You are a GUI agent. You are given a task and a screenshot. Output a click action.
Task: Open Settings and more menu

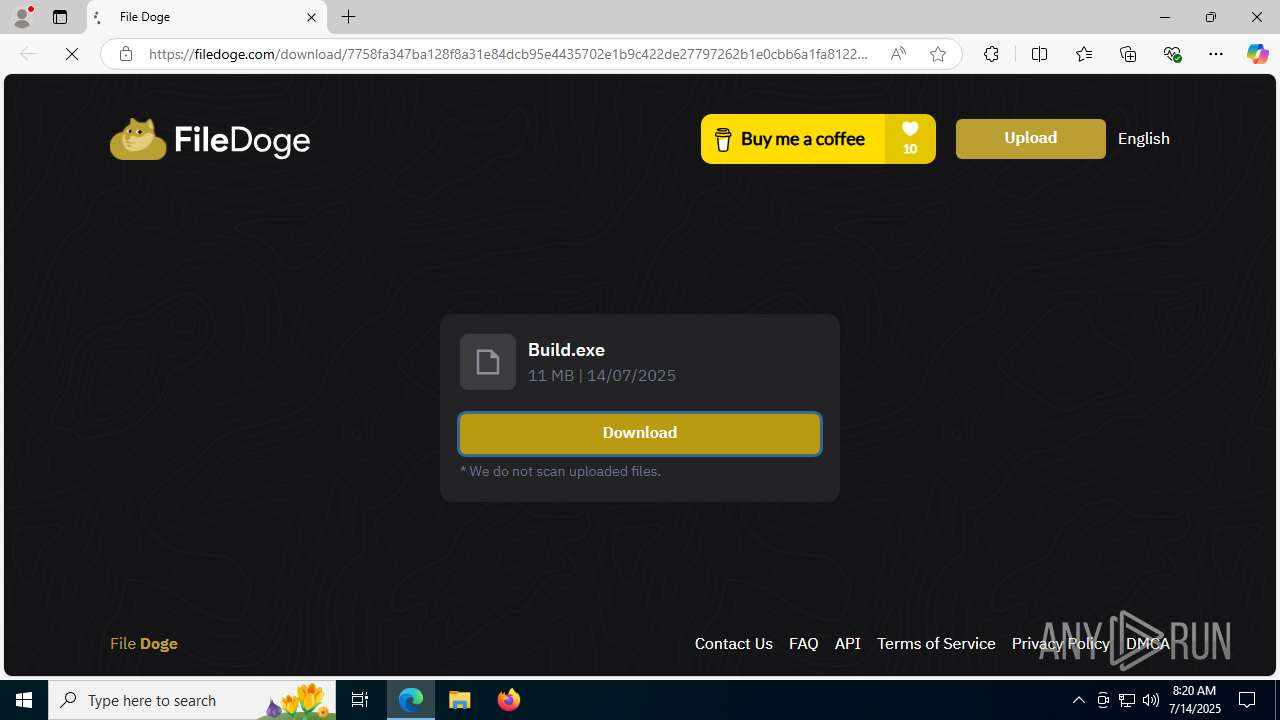pyautogui.click(x=1216, y=54)
